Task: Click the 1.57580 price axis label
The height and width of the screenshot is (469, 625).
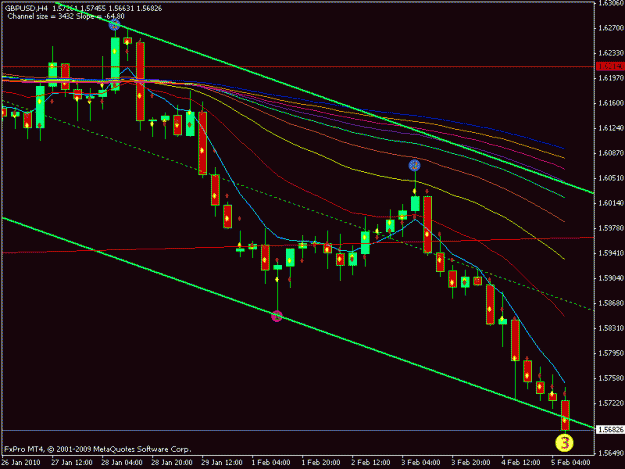Action: pyautogui.click(x=611, y=378)
